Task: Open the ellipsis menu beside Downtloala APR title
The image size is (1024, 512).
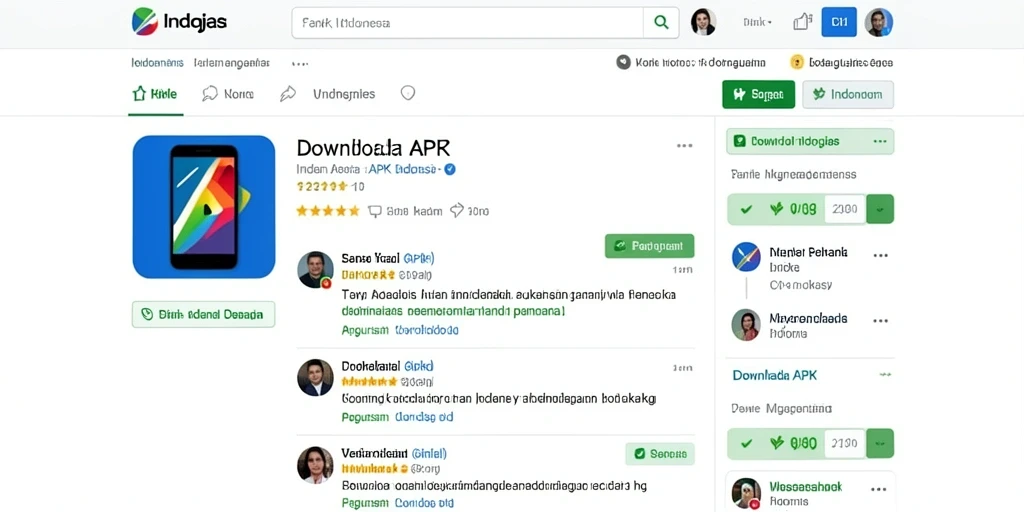Action: click(x=684, y=146)
